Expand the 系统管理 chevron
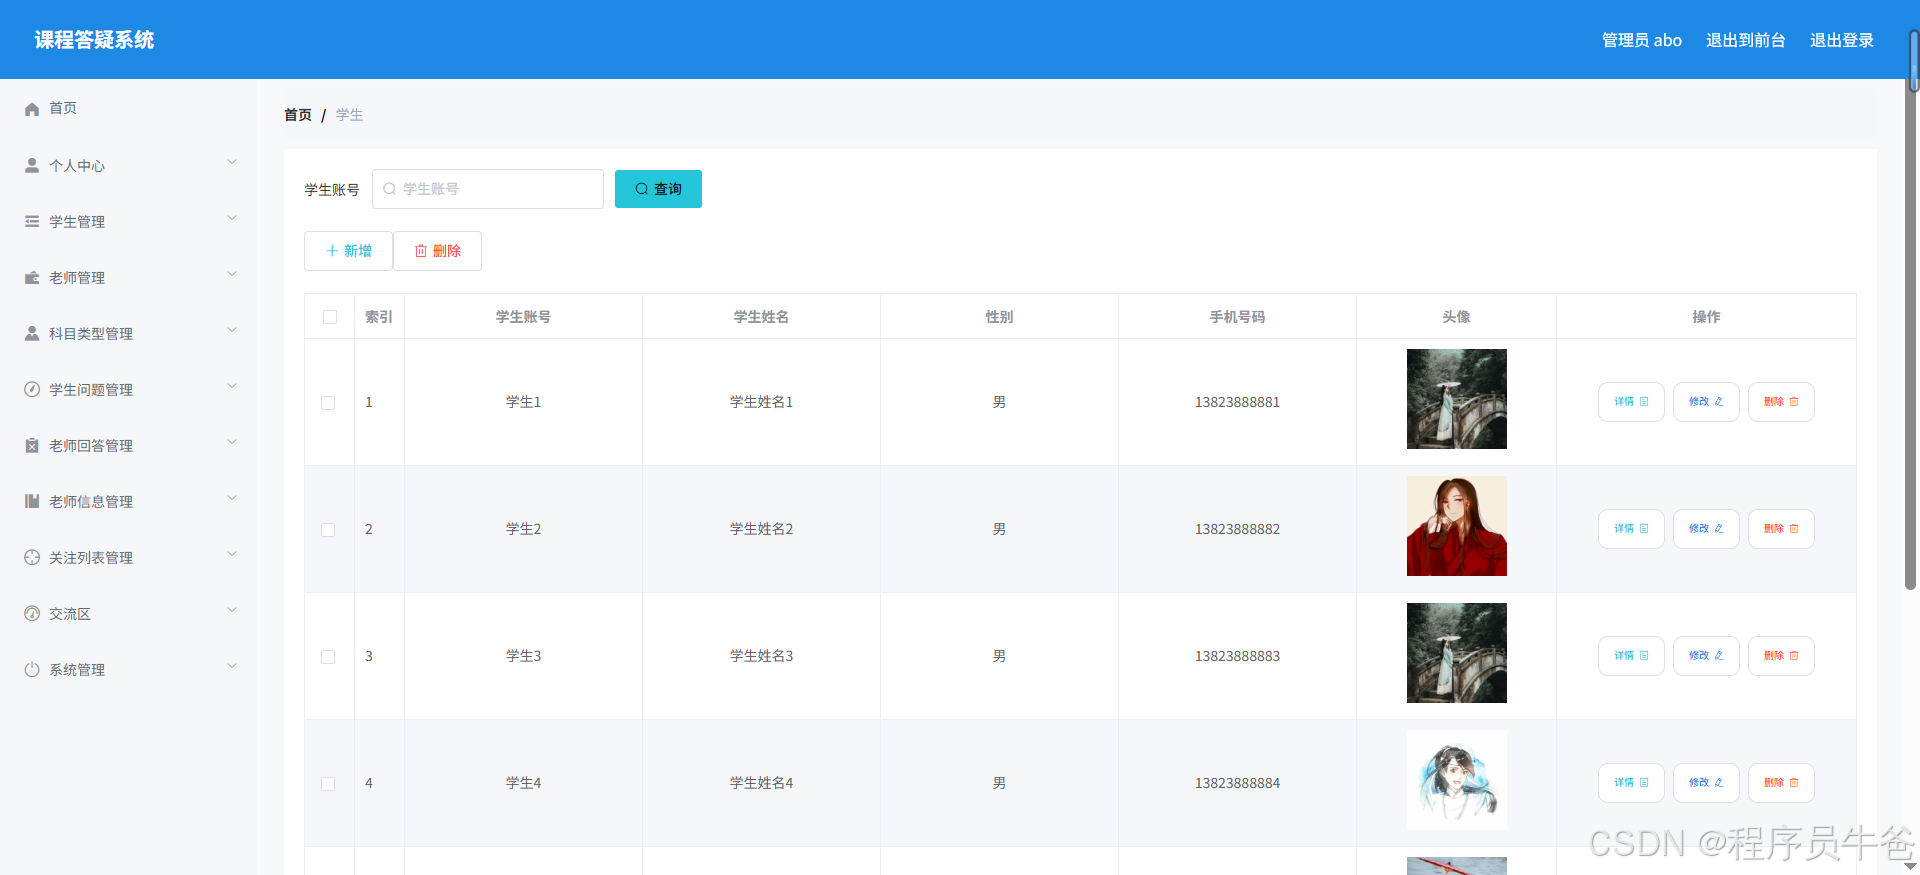Screen dimensions: 1920x875 (x=232, y=666)
